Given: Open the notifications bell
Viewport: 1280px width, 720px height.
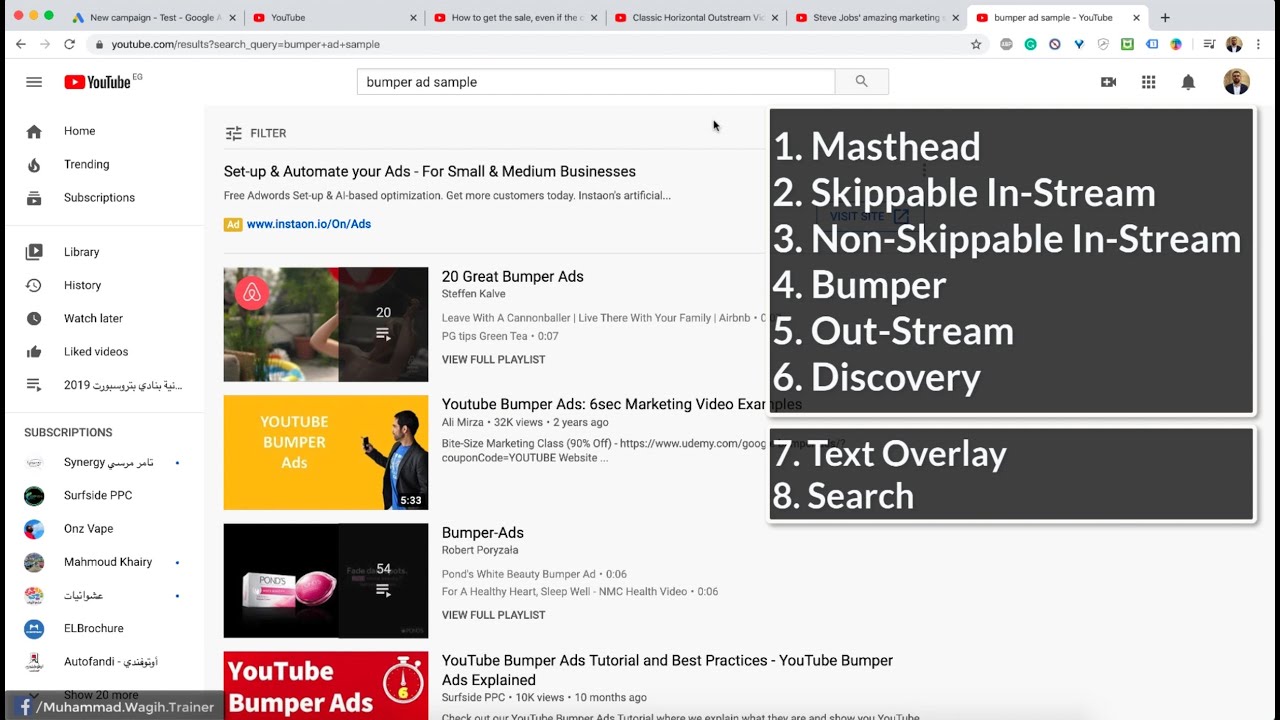Looking at the screenshot, I should (1188, 82).
